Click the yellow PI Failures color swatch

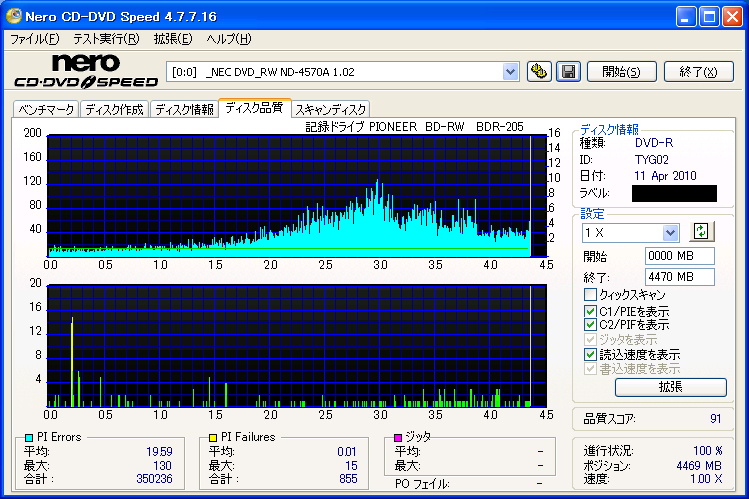[213, 437]
